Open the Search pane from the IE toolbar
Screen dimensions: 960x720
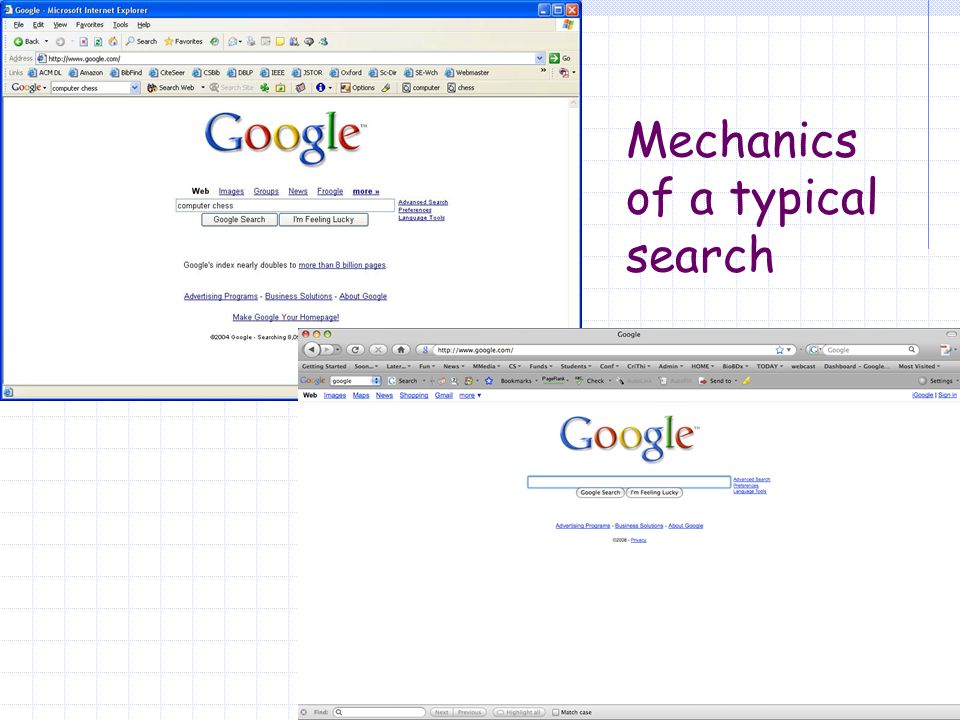pyautogui.click(x=141, y=42)
